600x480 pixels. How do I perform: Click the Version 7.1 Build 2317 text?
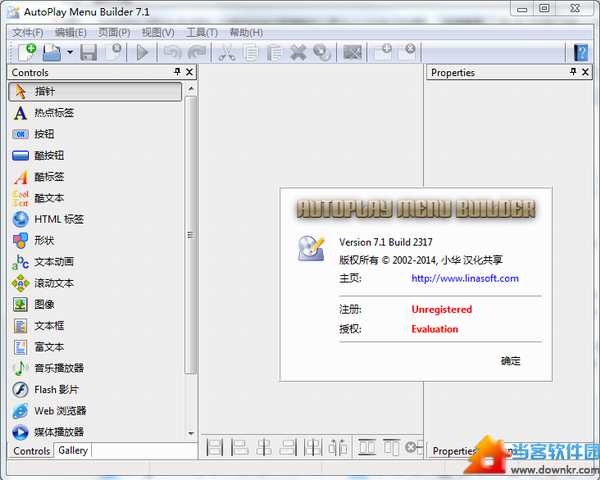click(x=386, y=242)
